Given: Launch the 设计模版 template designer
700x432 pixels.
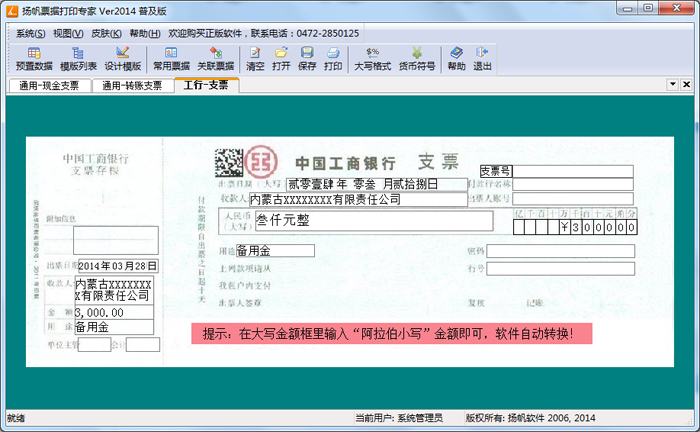Looking at the screenshot, I should [x=123, y=59].
